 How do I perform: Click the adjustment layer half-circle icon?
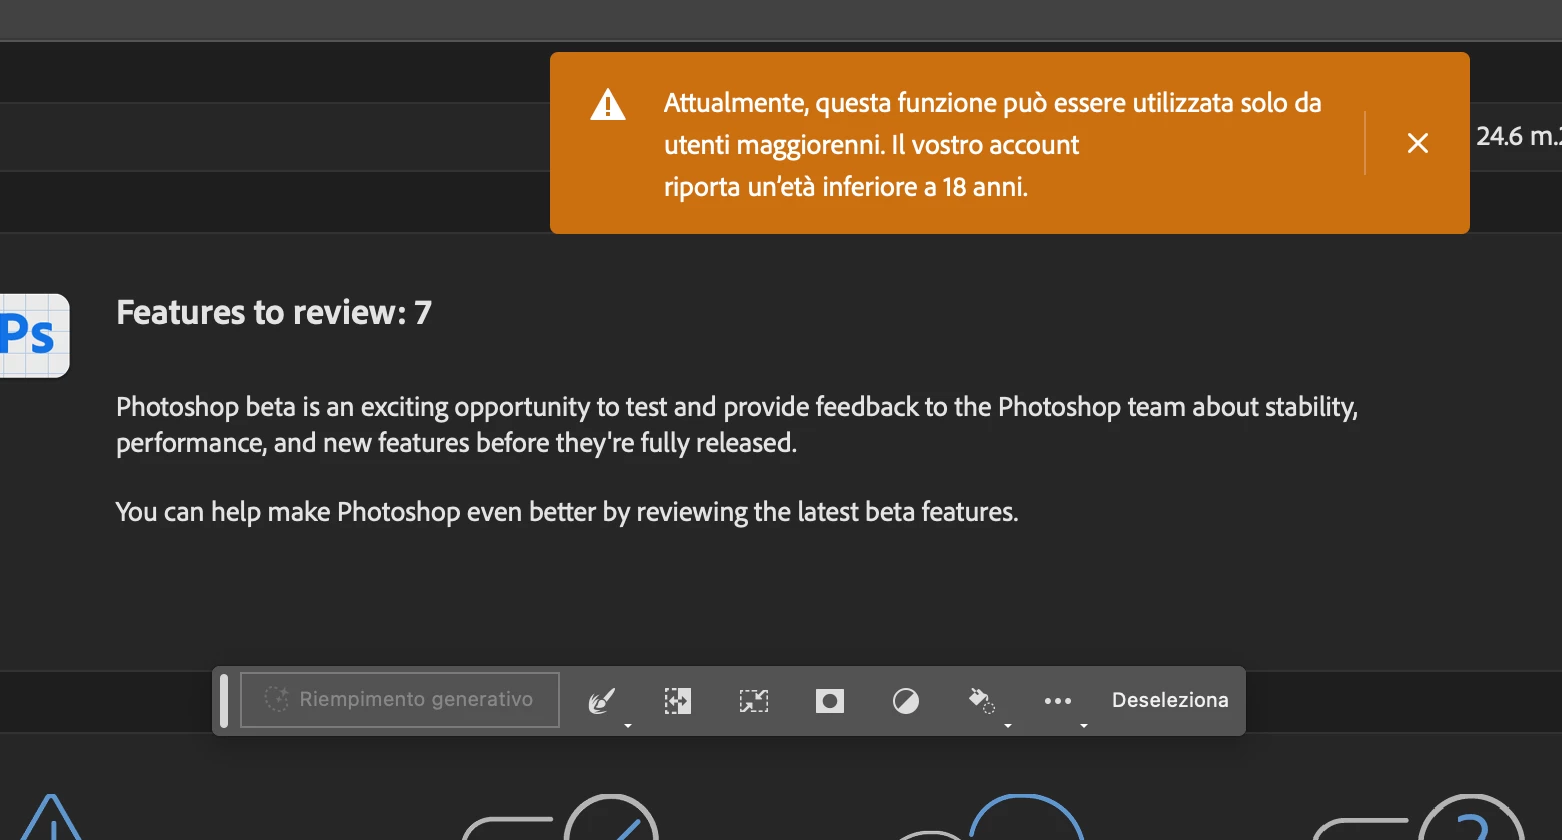906,701
